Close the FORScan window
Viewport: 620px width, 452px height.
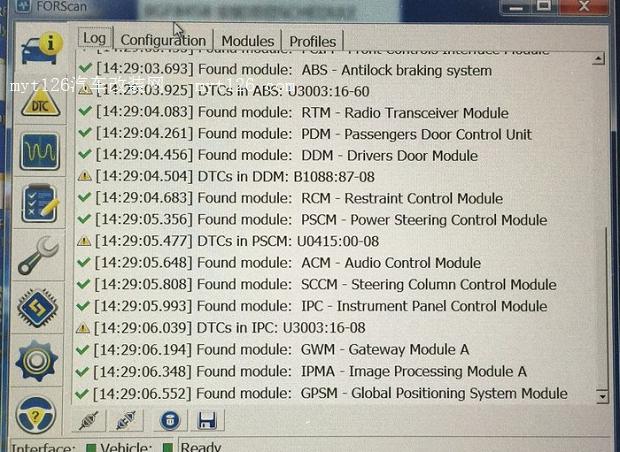tap(584, 6)
